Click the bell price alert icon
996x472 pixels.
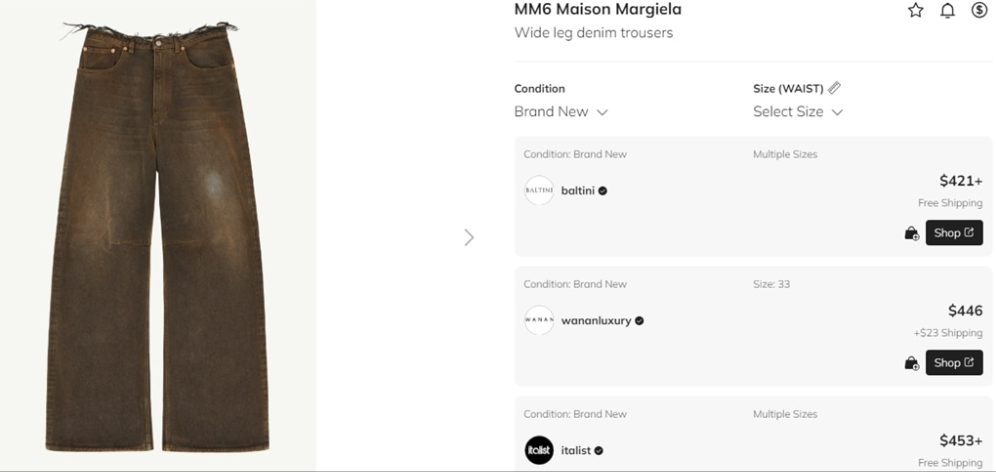947,10
